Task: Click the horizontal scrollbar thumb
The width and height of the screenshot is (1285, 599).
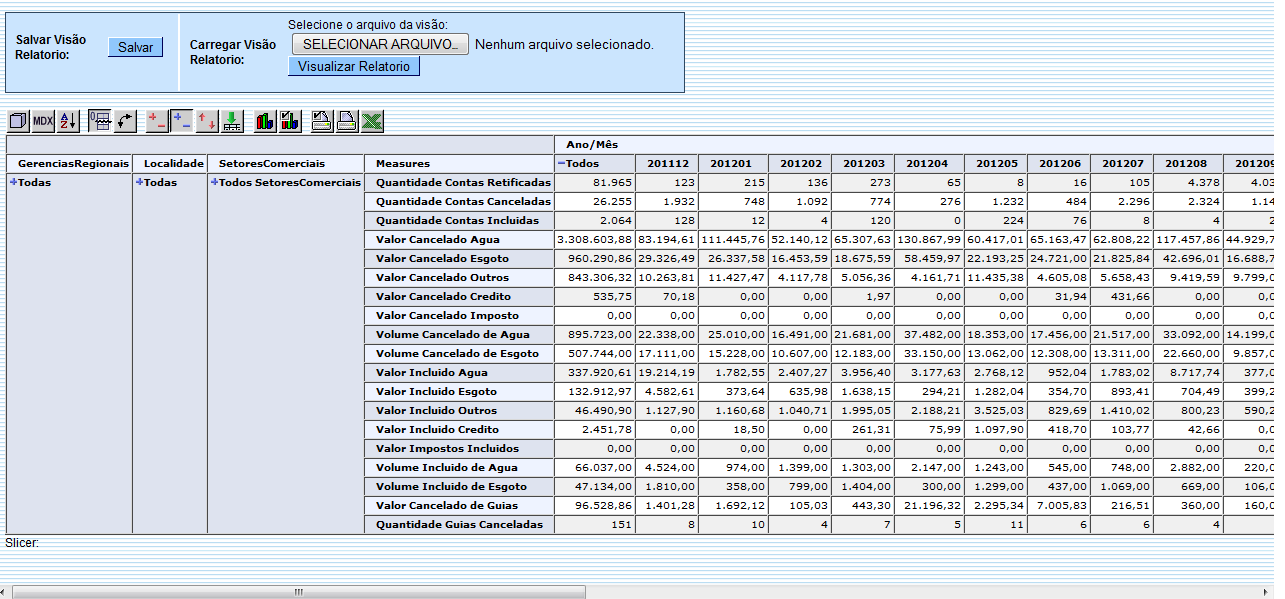Action: click(x=298, y=592)
